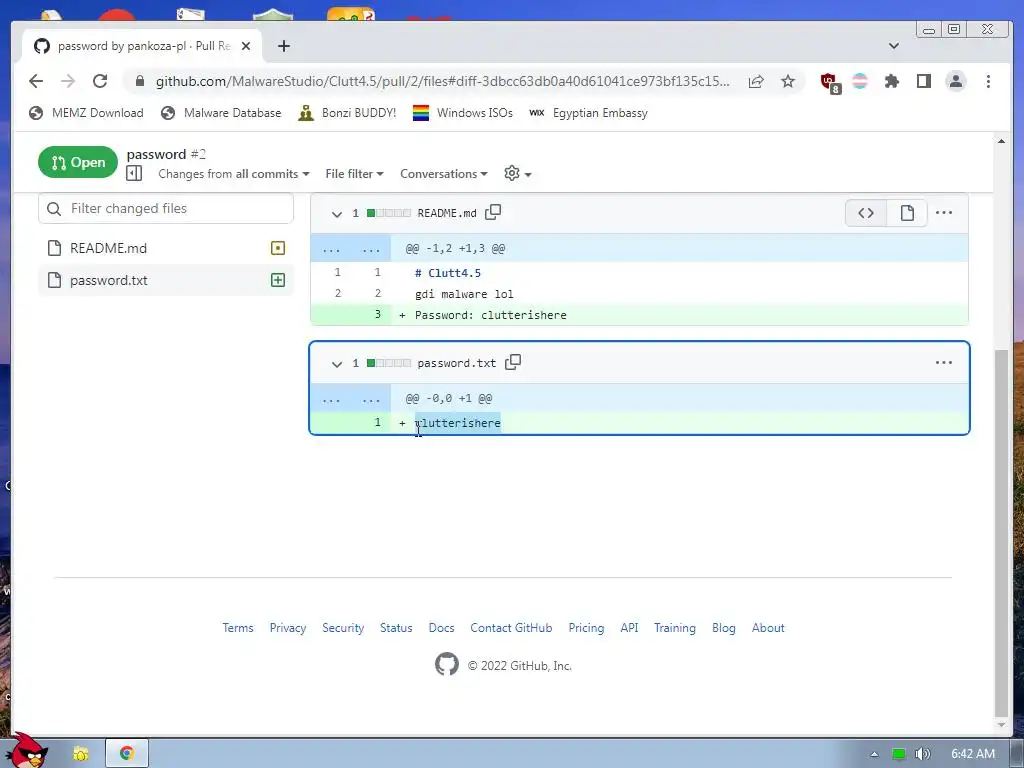Click the GitHub logo in the footer
Viewport: 1024px width, 768px height.
coord(447,665)
